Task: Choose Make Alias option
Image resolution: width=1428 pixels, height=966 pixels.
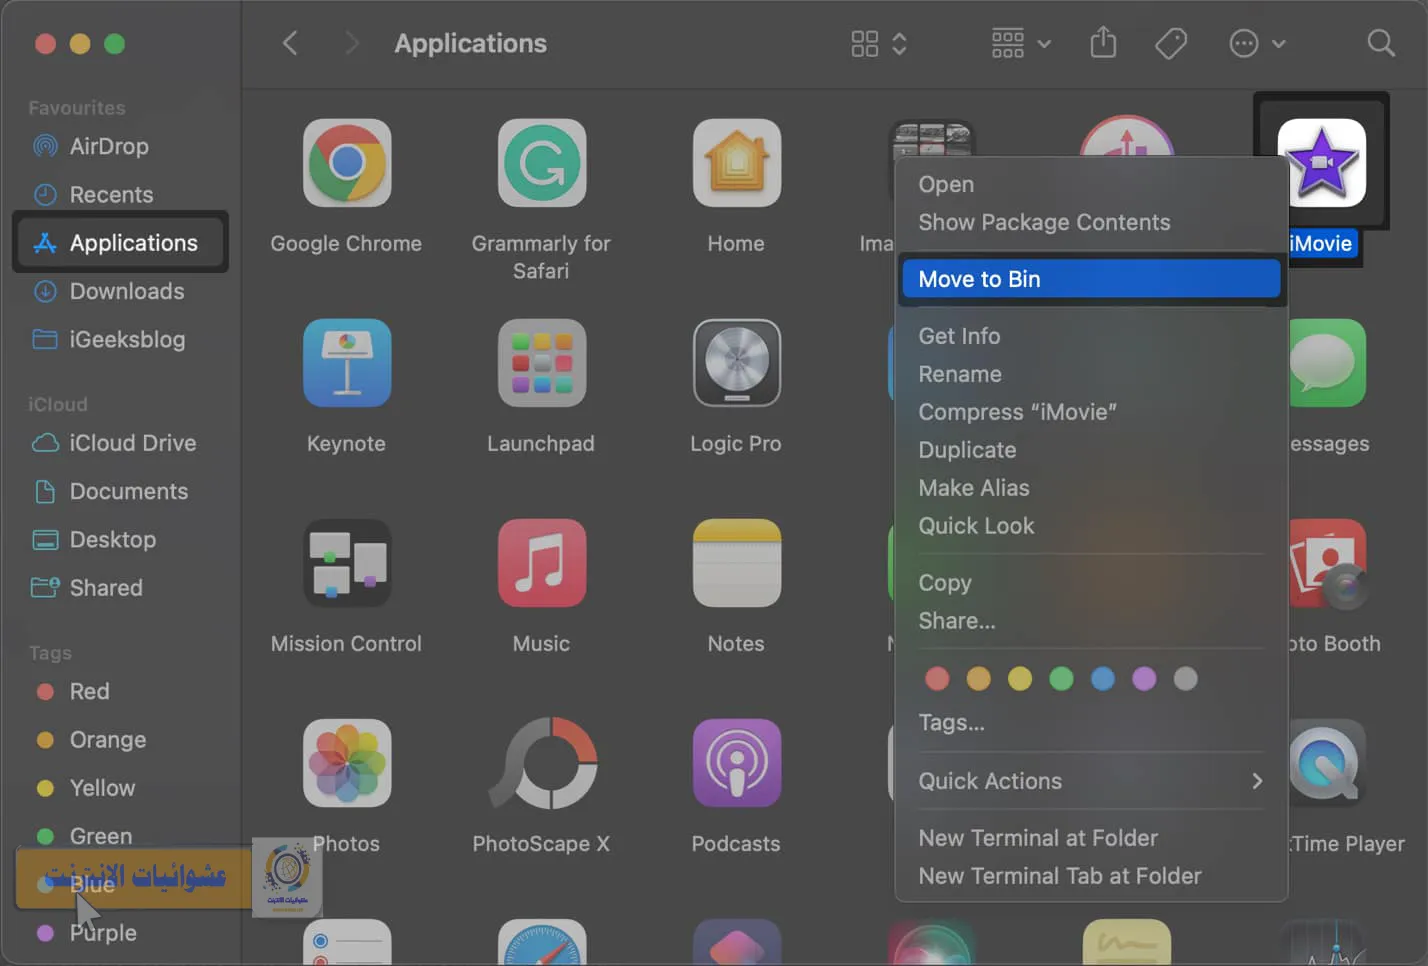Action: click(974, 488)
